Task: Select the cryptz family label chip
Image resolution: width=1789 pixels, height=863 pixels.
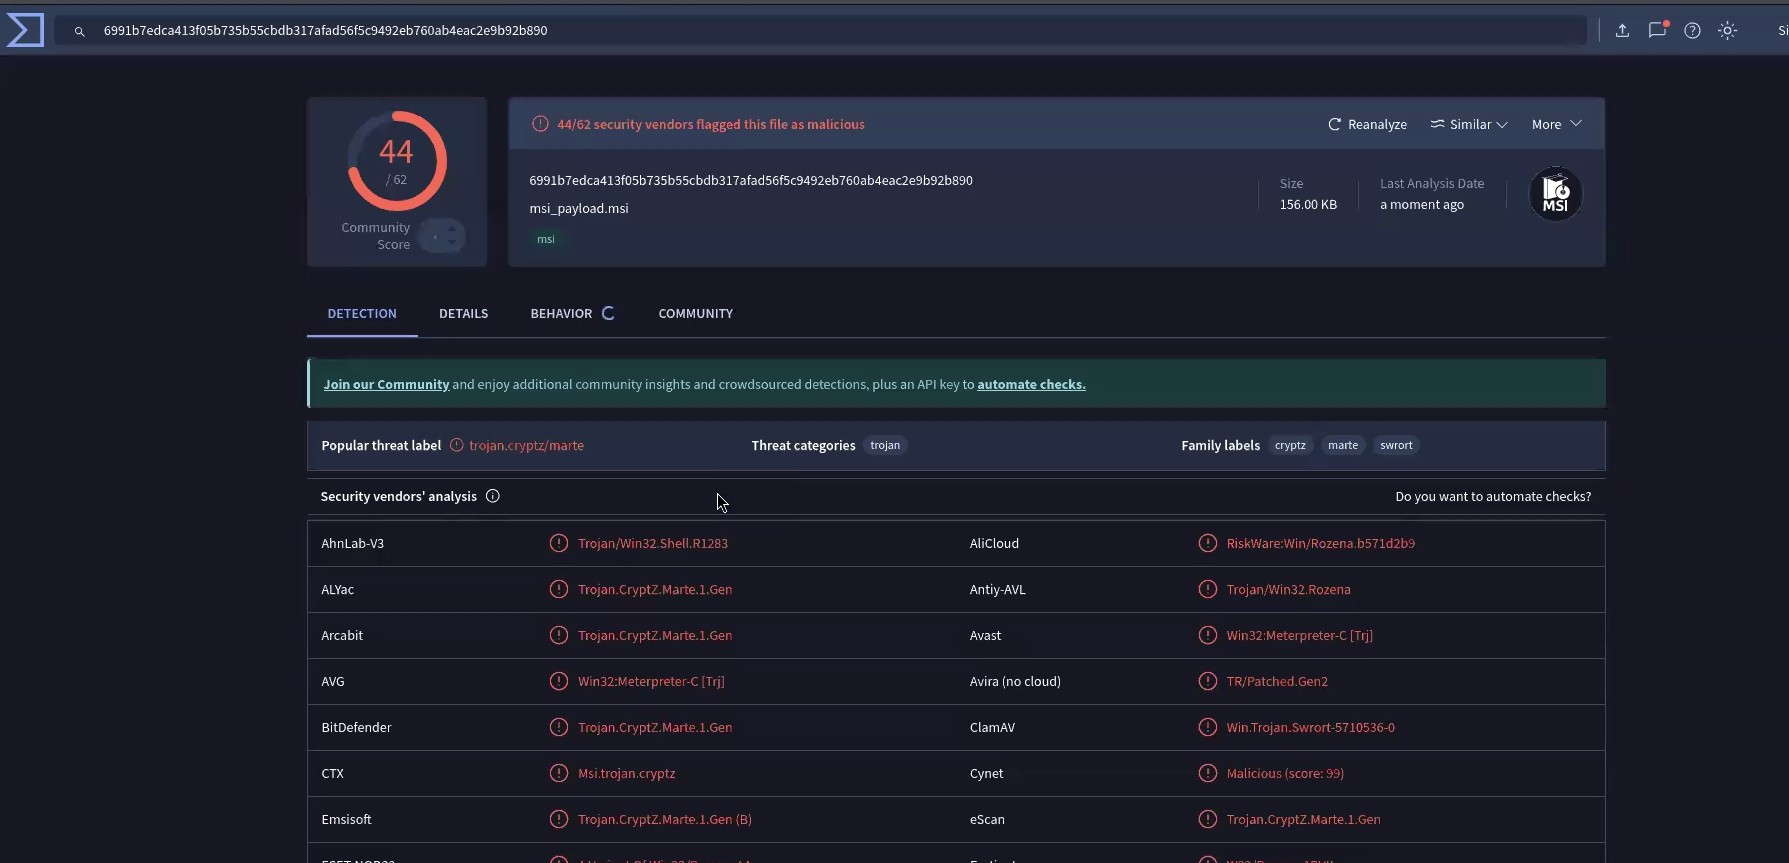Action: pos(1290,445)
